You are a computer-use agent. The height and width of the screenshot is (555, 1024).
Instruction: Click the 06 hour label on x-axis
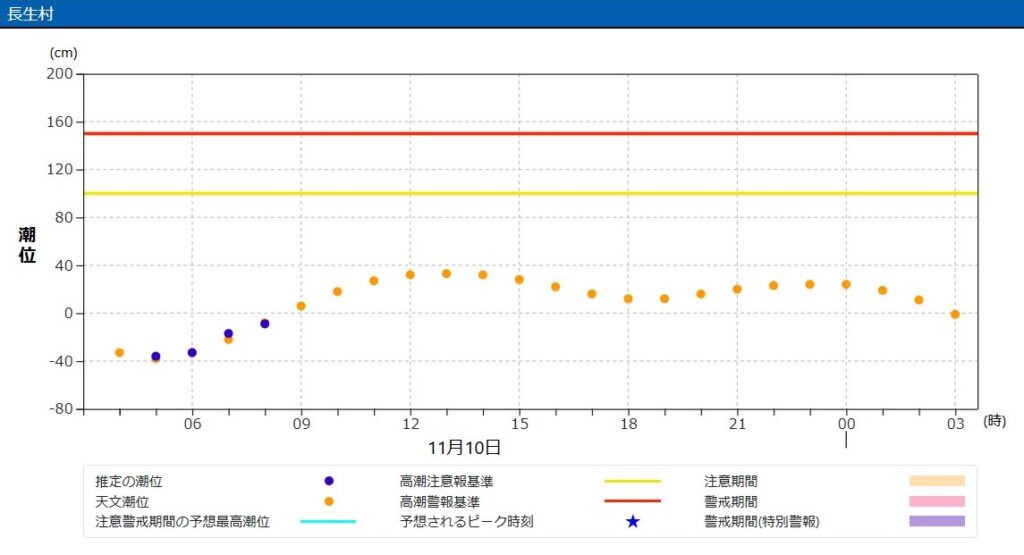(192, 424)
